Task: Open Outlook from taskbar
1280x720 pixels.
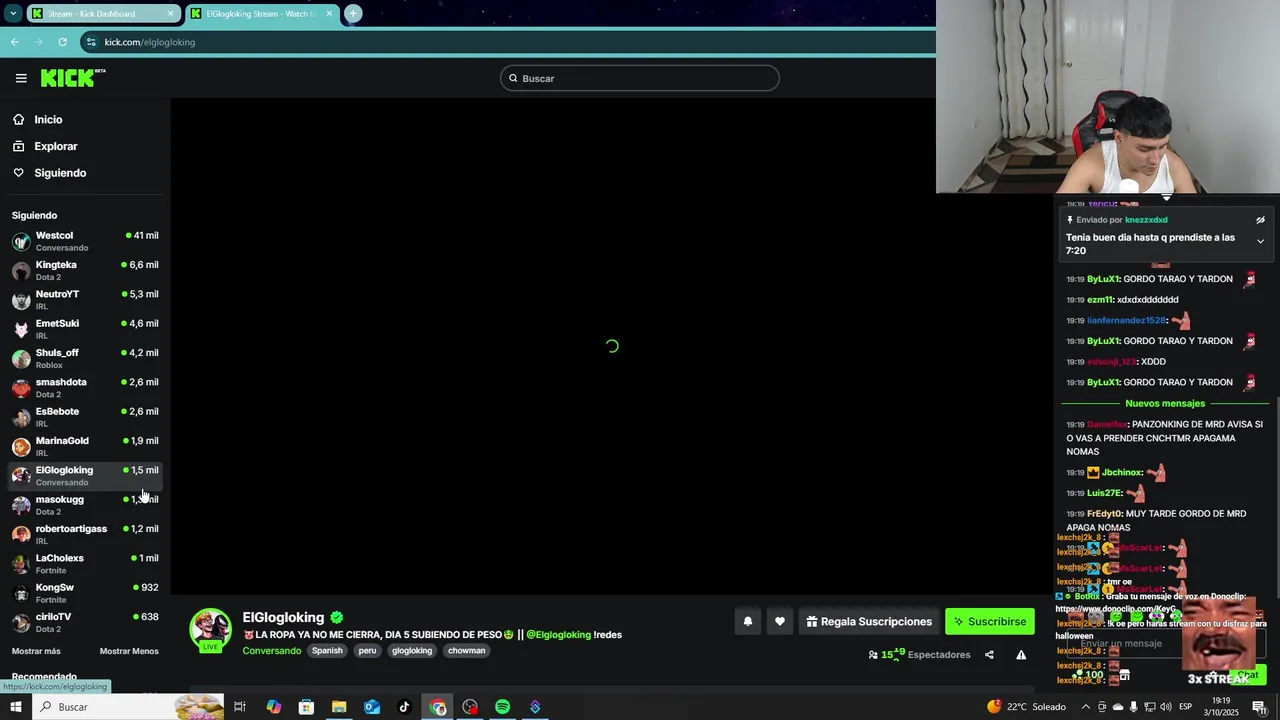Action: coord(372,707)
